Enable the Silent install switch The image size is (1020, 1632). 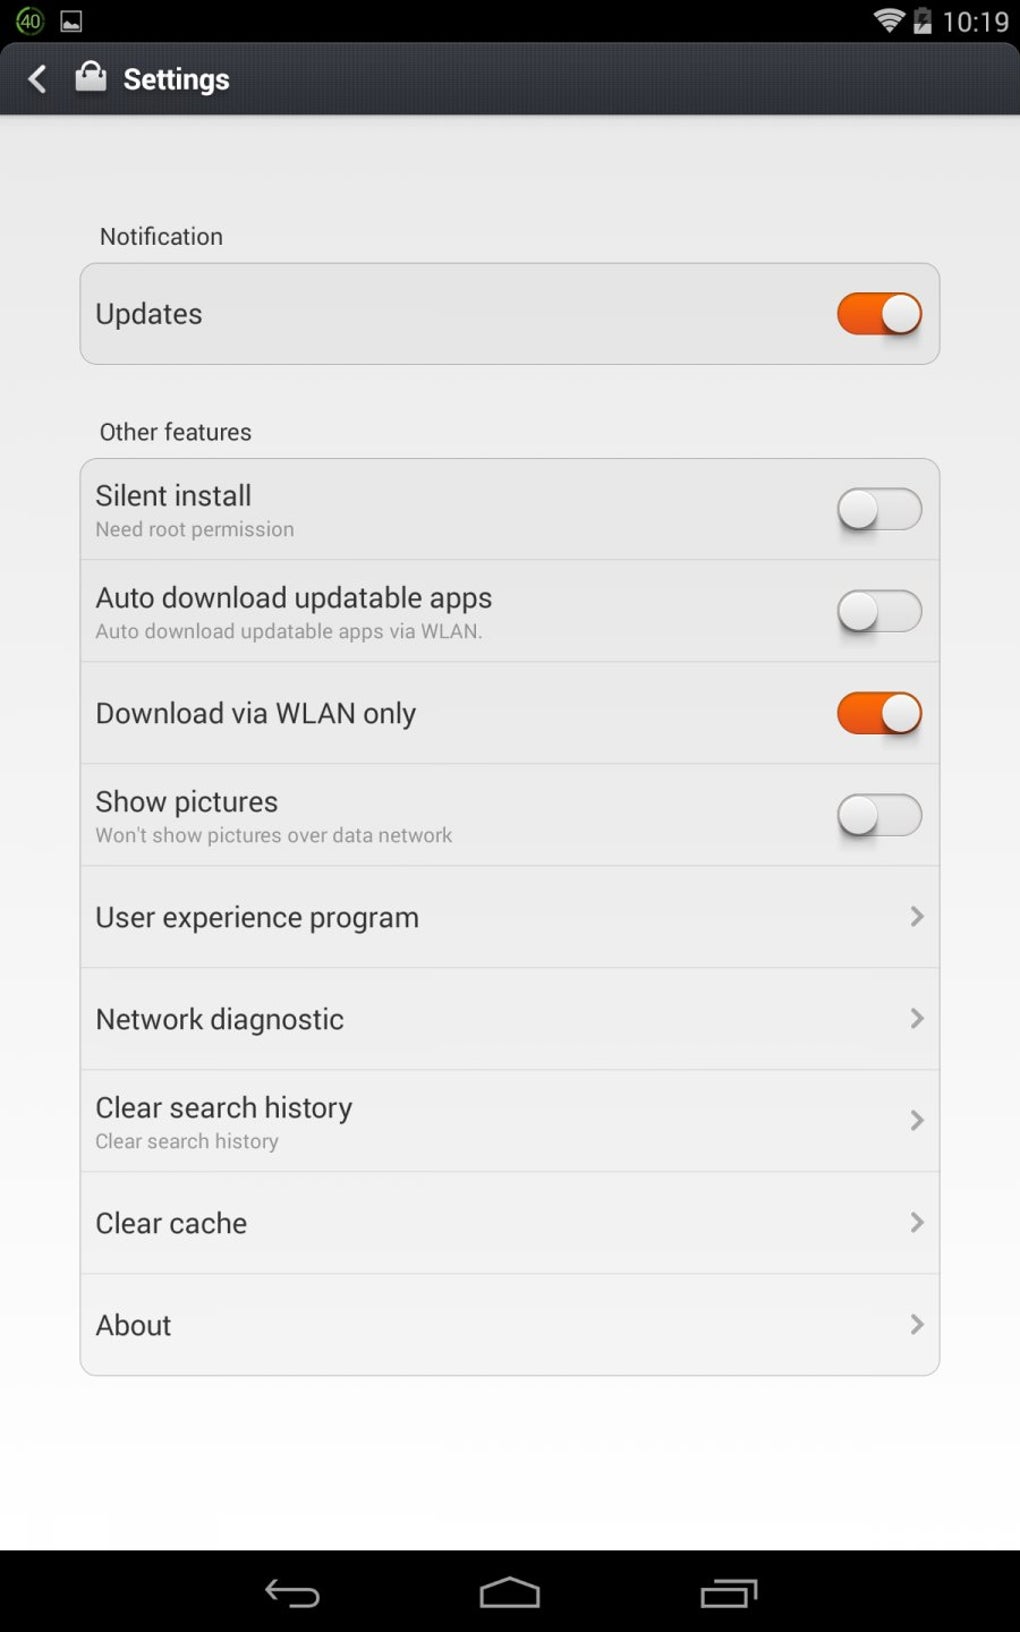coord(879,510)
